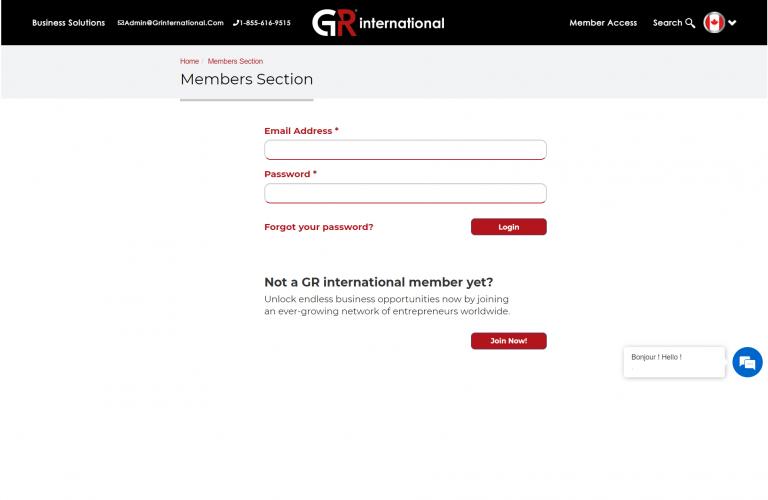
Task: Click Members Section breadcrumb link
Action: coord(235,61)
